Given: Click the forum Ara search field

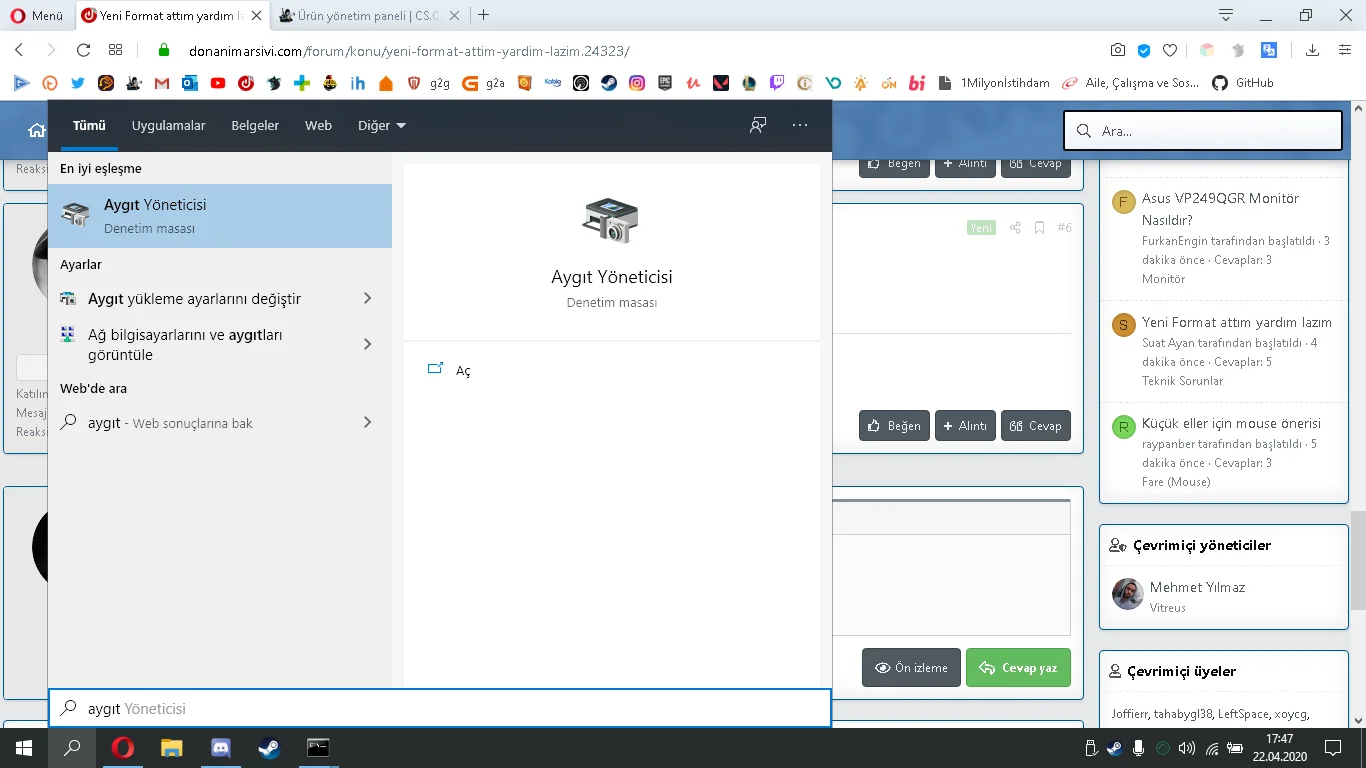Looking at the screenshot, I should (x=1203, y=131).
